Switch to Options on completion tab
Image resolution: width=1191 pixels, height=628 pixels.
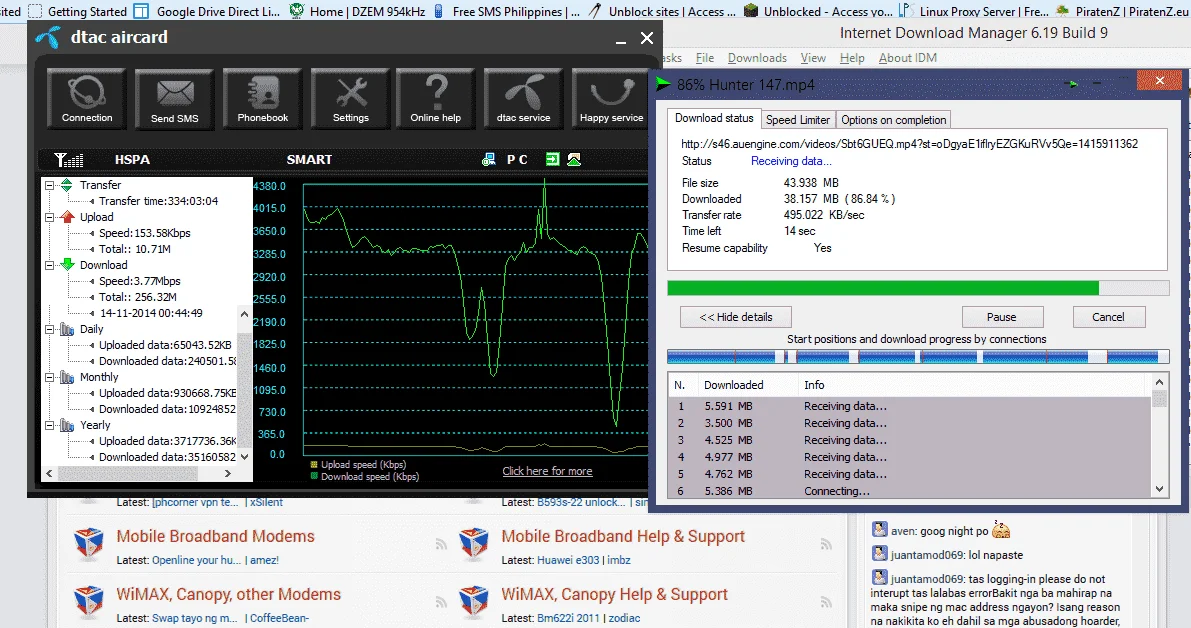pyautogui.click(x=893, y=120)
